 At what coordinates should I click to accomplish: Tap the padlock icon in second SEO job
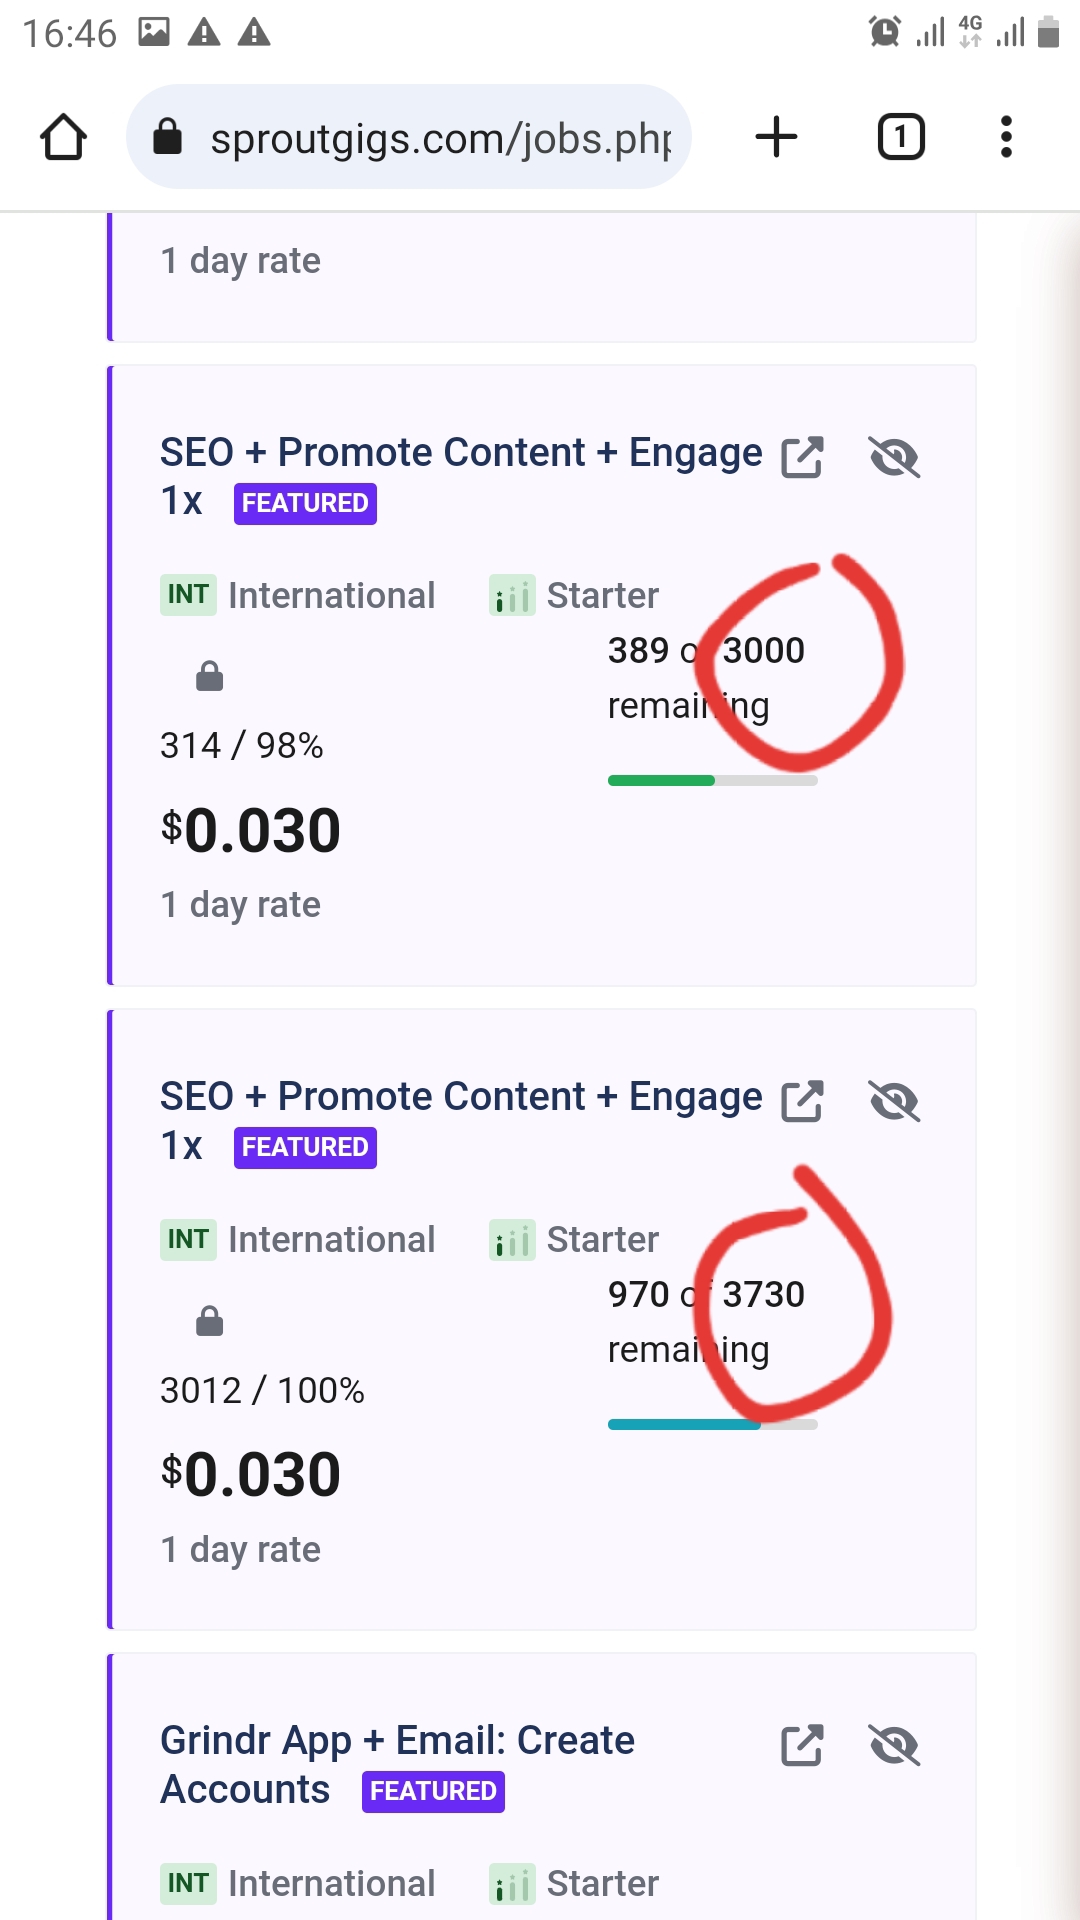click(x=209, y=1321)
